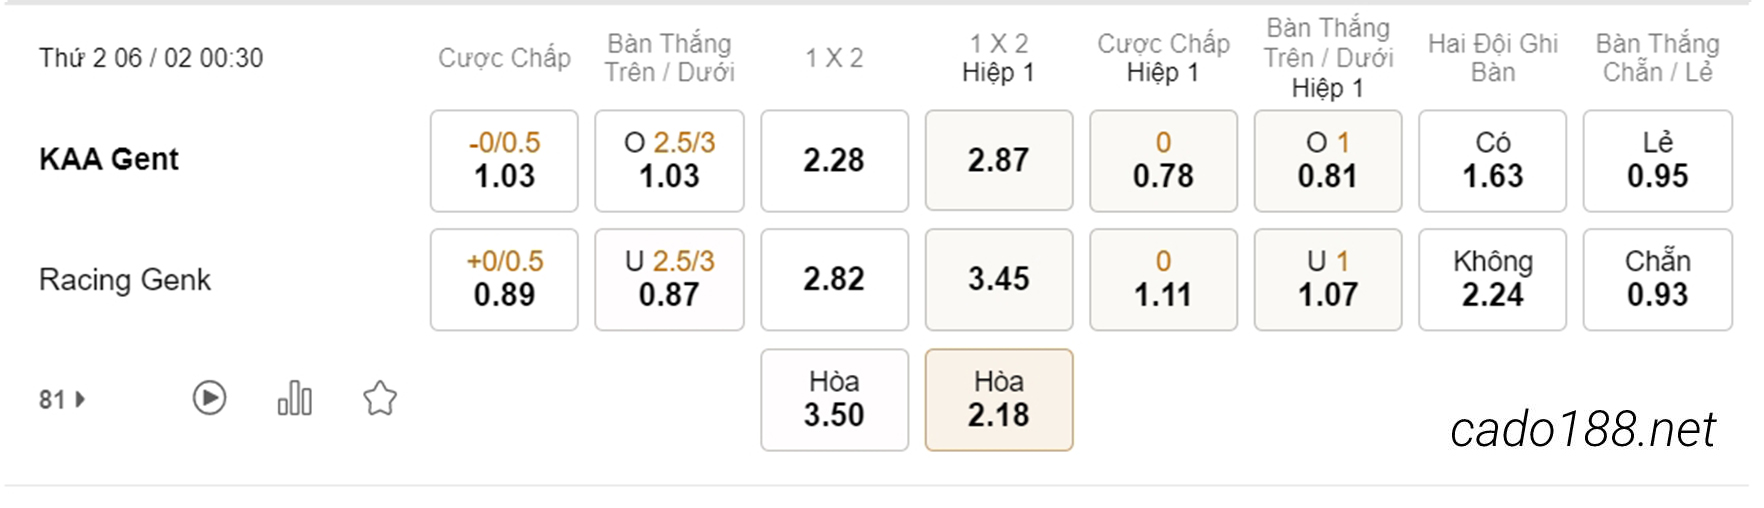Choose first-half KAA Gent win odds 2.87
This screenshot has height=508, width=1764.
(x=999, y=161)
